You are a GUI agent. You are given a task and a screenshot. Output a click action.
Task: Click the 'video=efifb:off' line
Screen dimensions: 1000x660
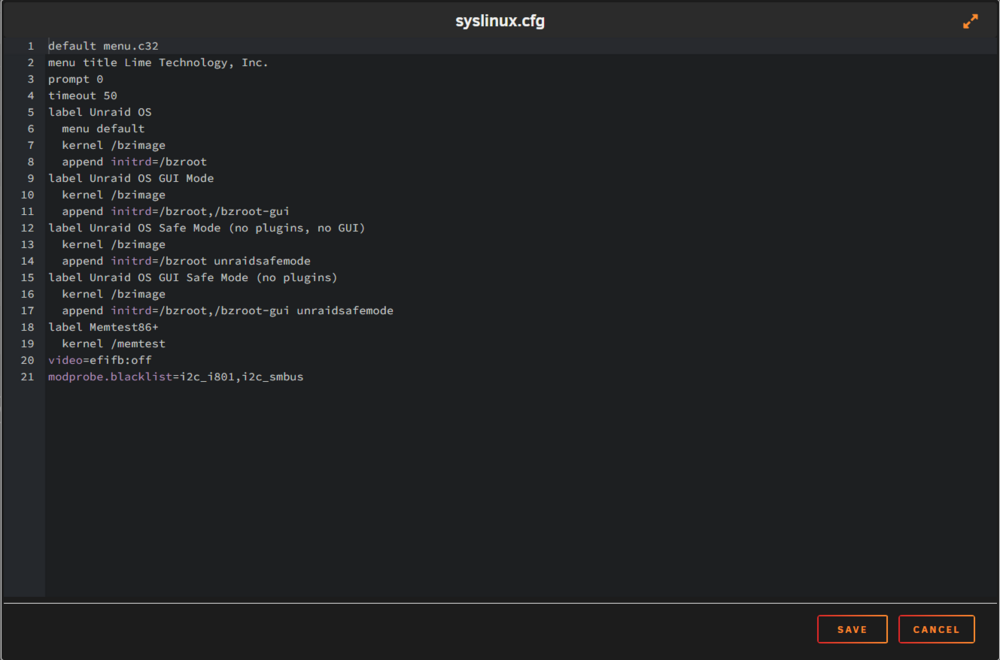click(x=99, y=361)
